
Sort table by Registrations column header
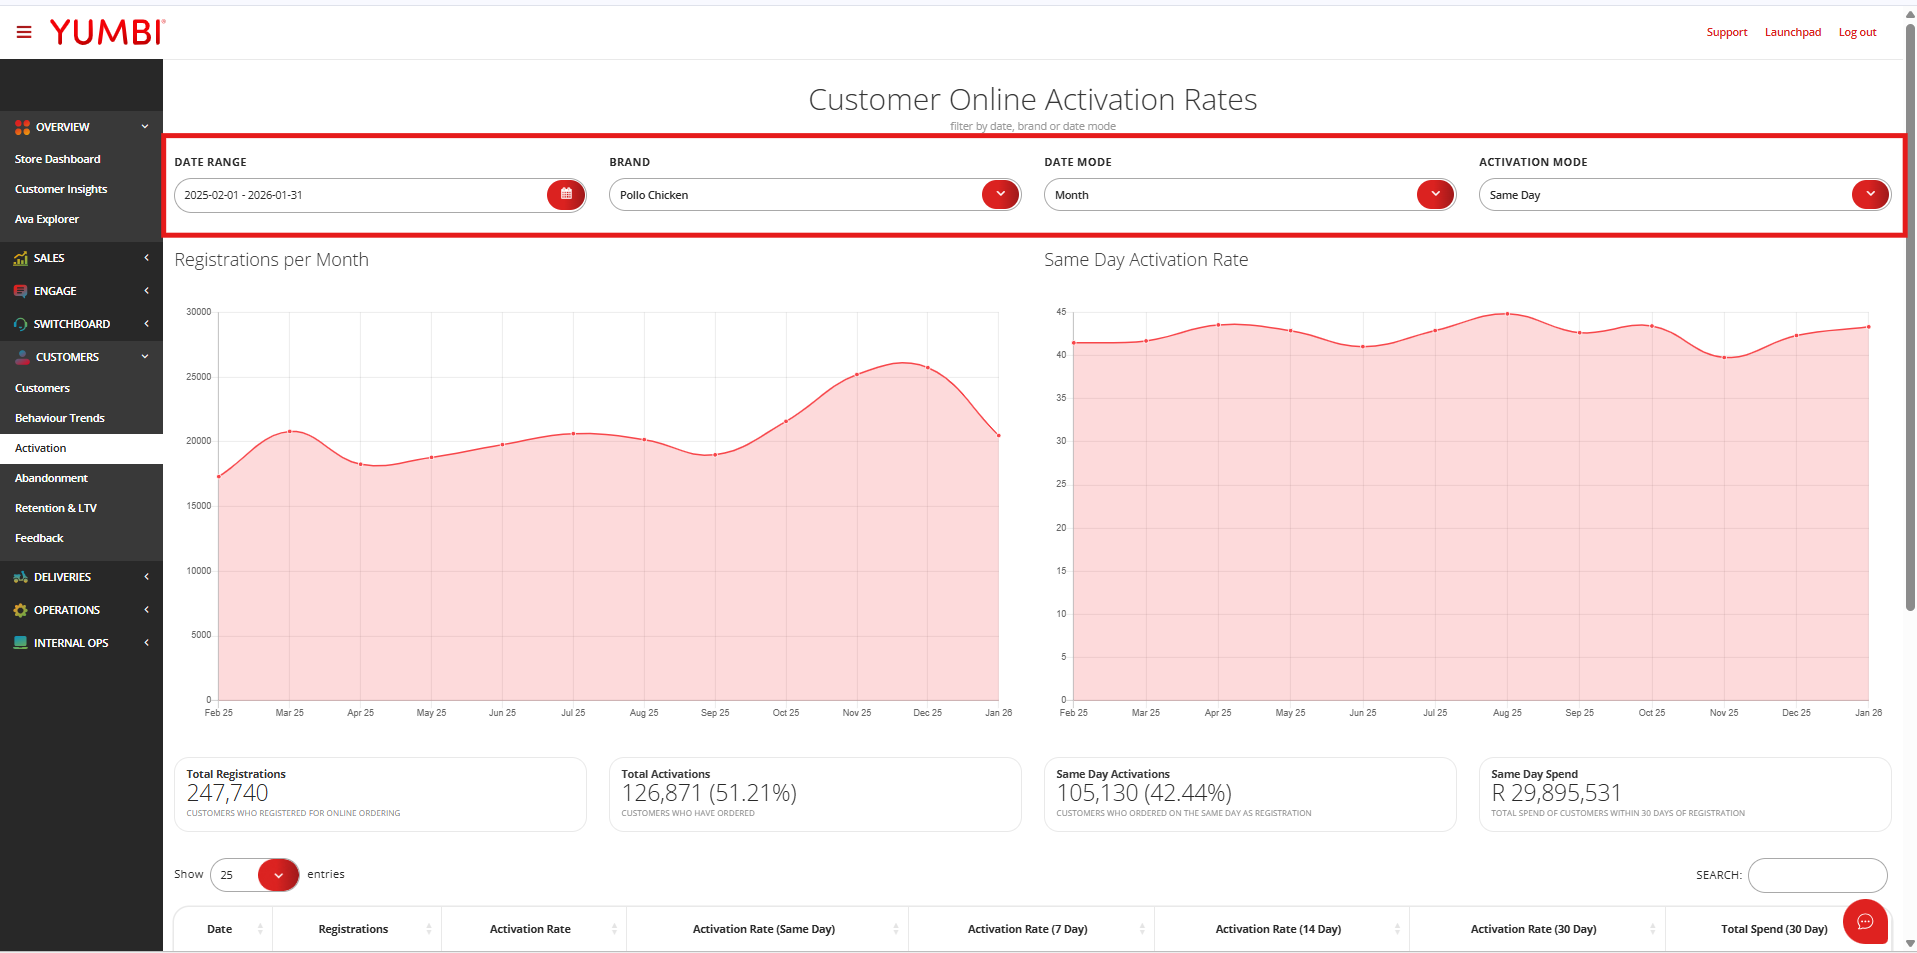[354, 929]
